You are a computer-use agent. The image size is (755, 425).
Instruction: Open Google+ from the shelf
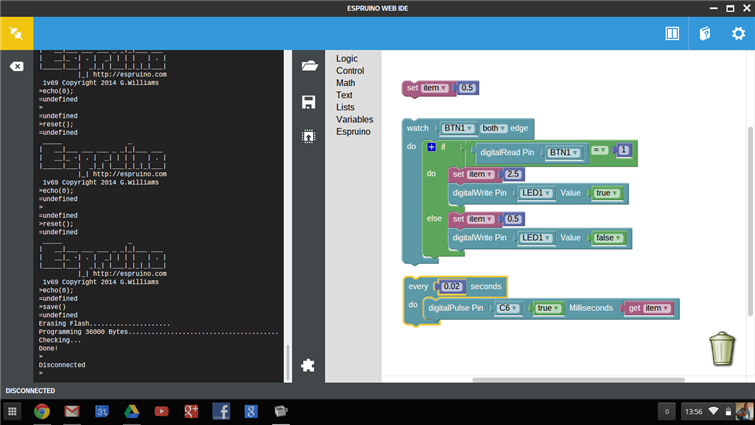tap(191, 412)
